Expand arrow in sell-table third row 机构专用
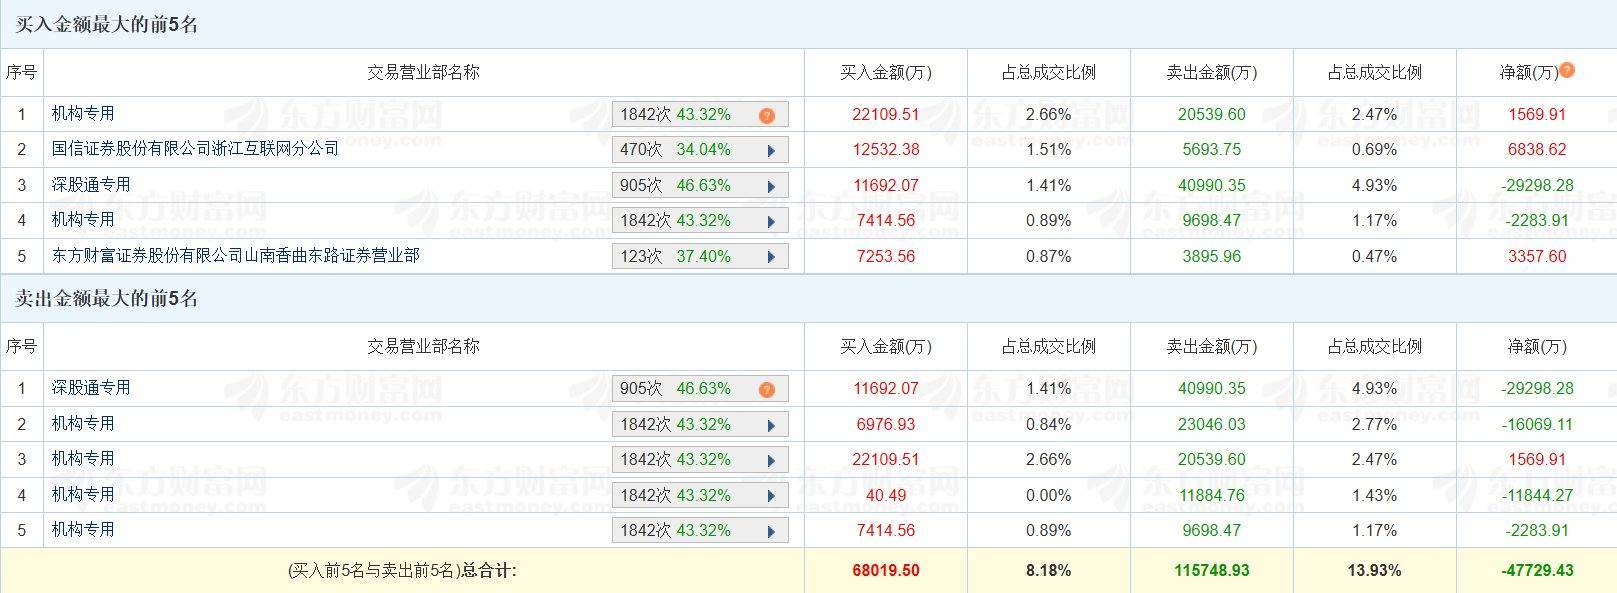1617x593 pixels. pyautogui.click(x=771, y=460)
